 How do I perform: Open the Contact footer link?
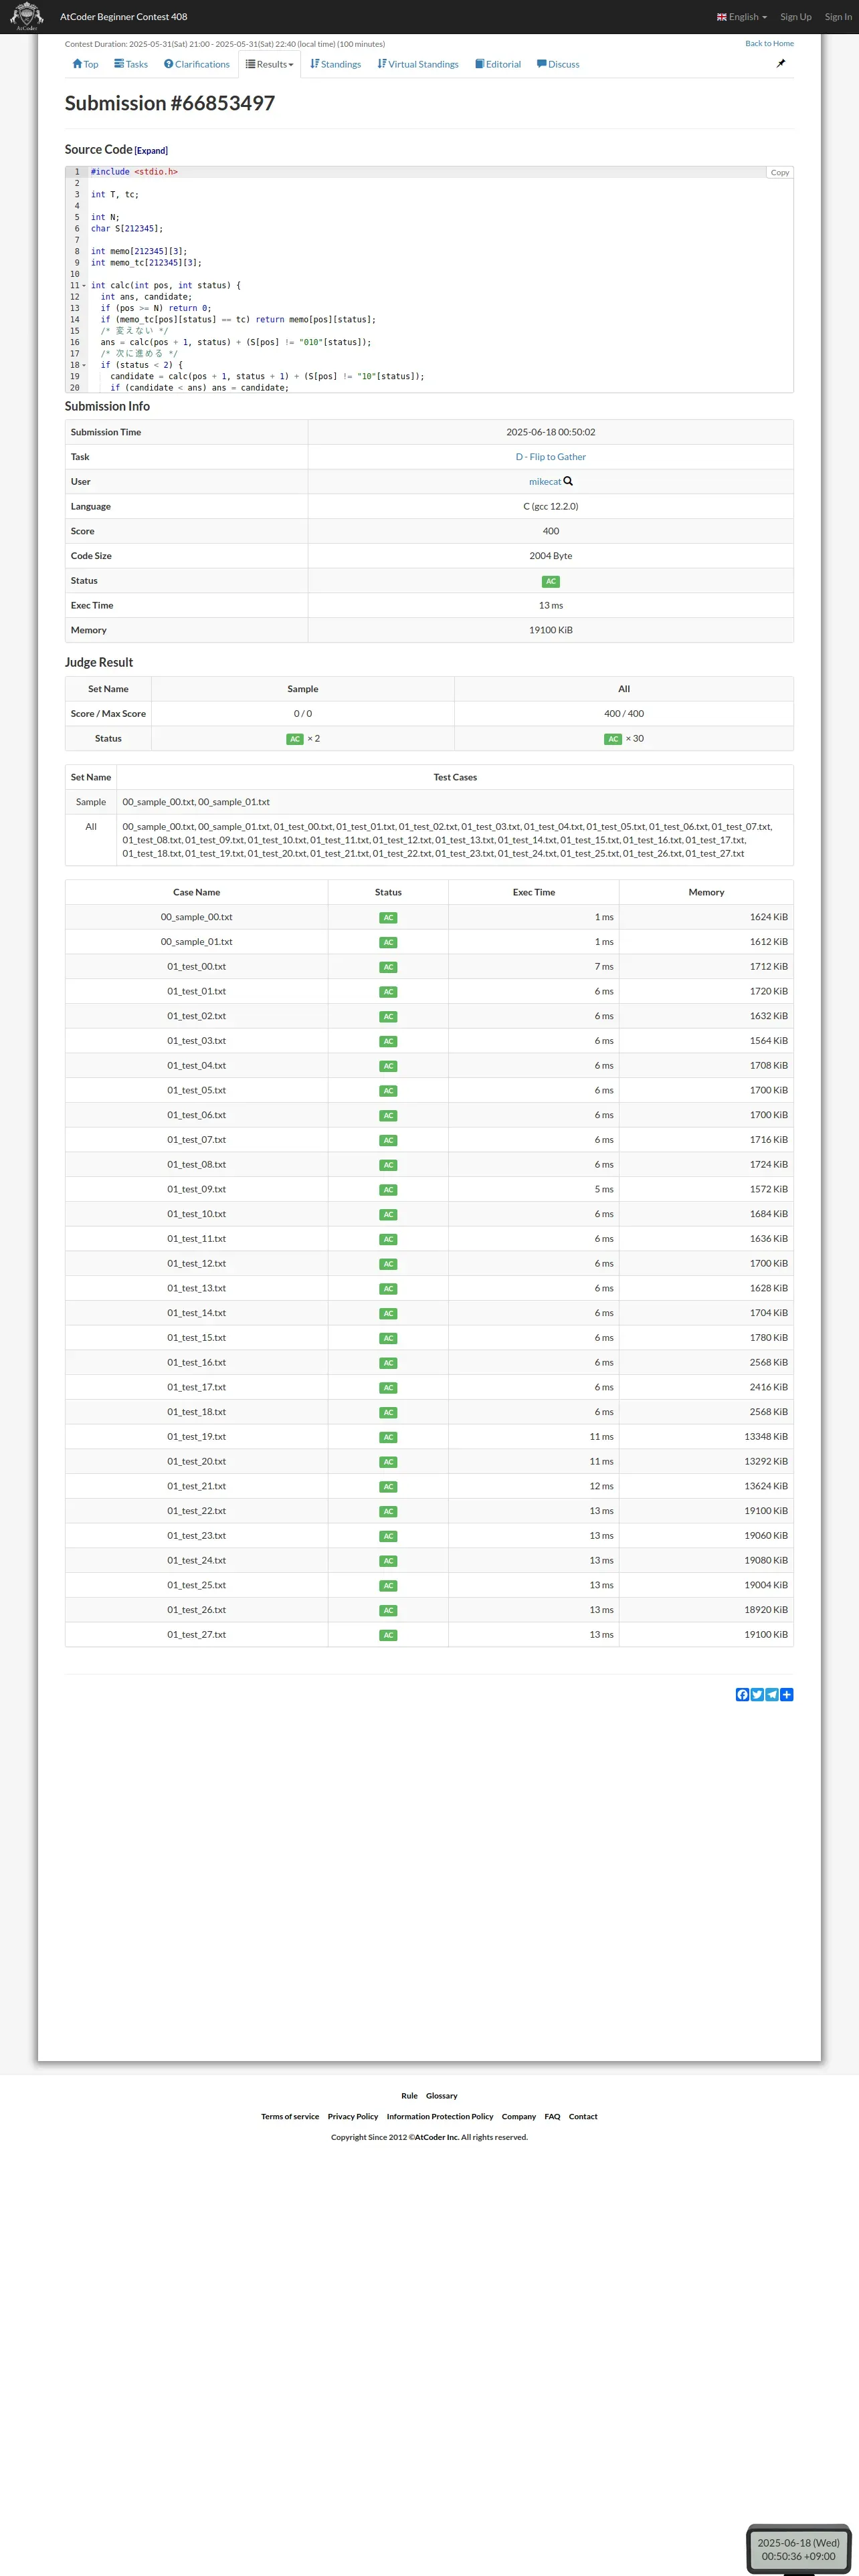583,2116
